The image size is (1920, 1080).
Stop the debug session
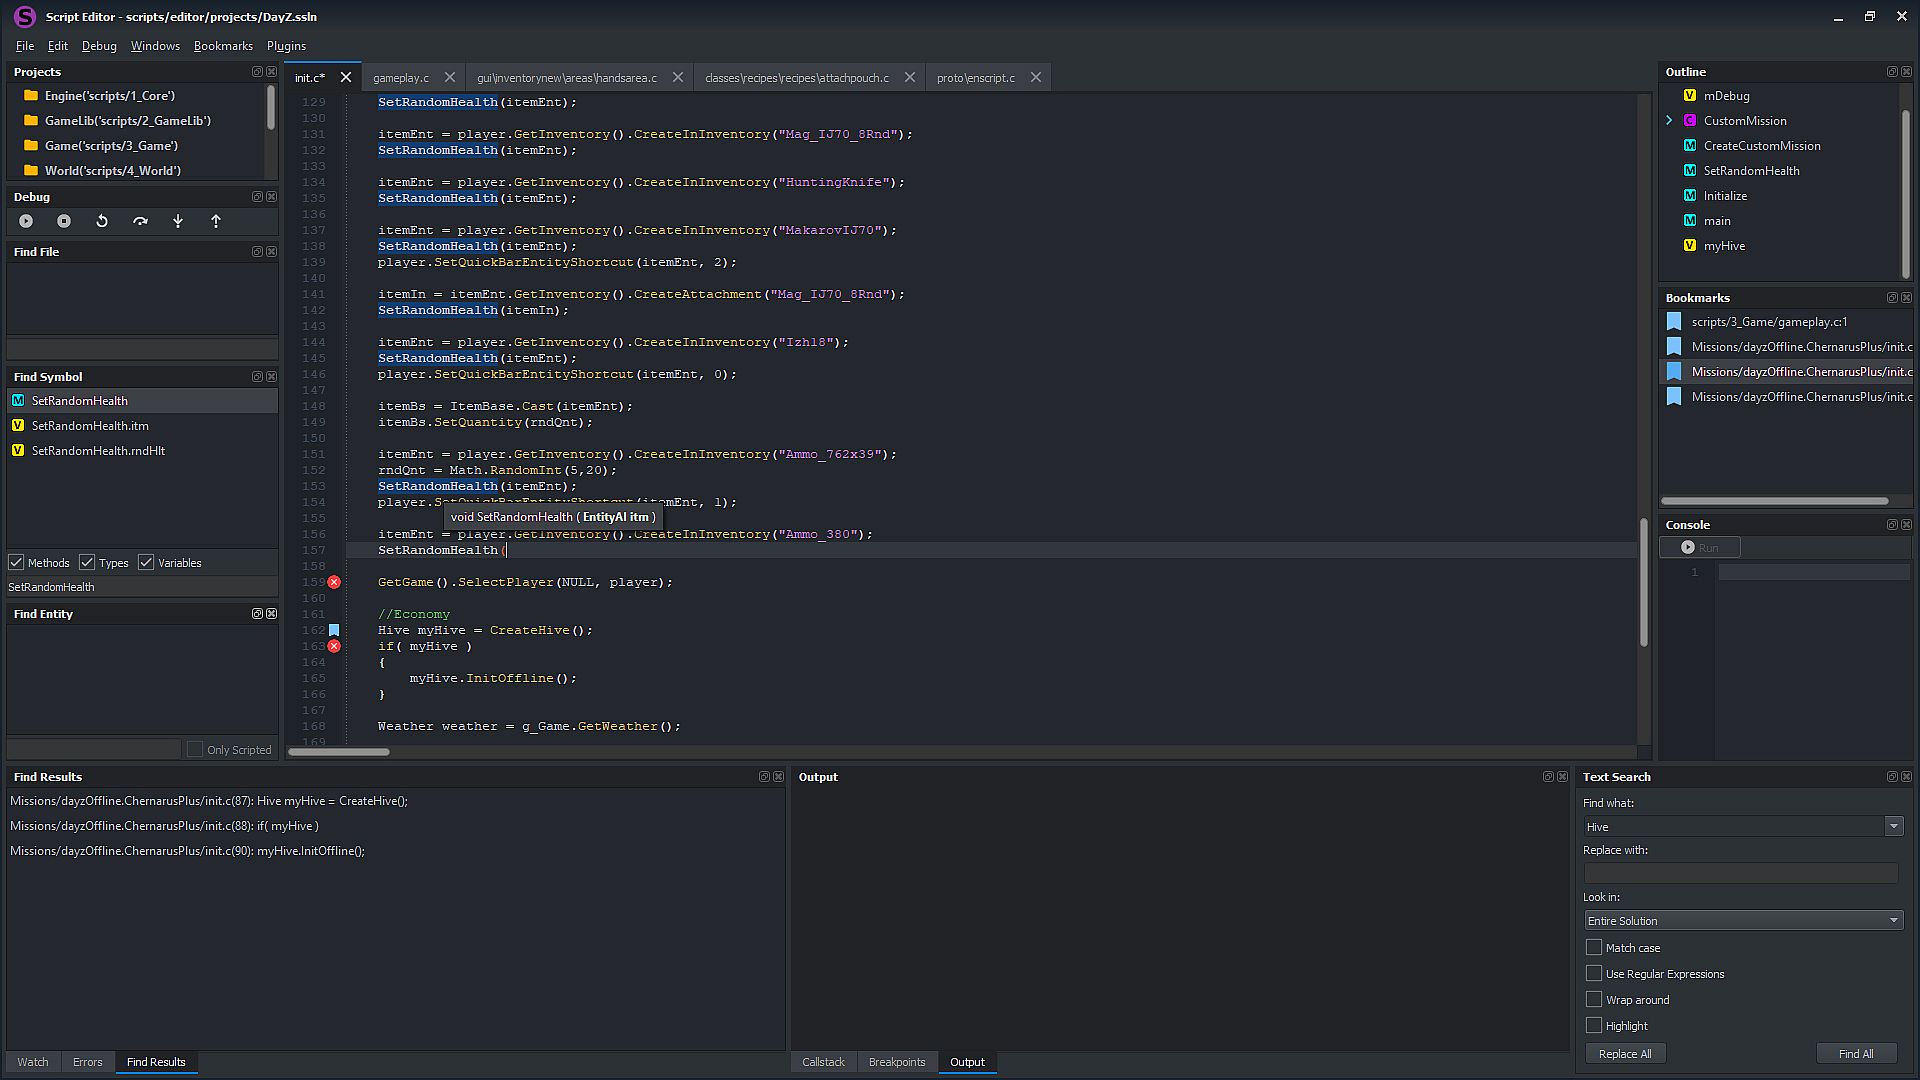click(x=64, y=221)
